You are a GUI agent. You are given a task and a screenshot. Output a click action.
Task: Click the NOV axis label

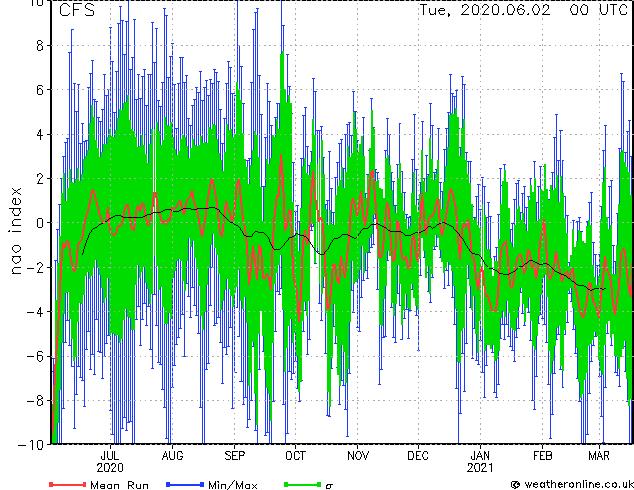pyautogui.click(x=358, y=456)
